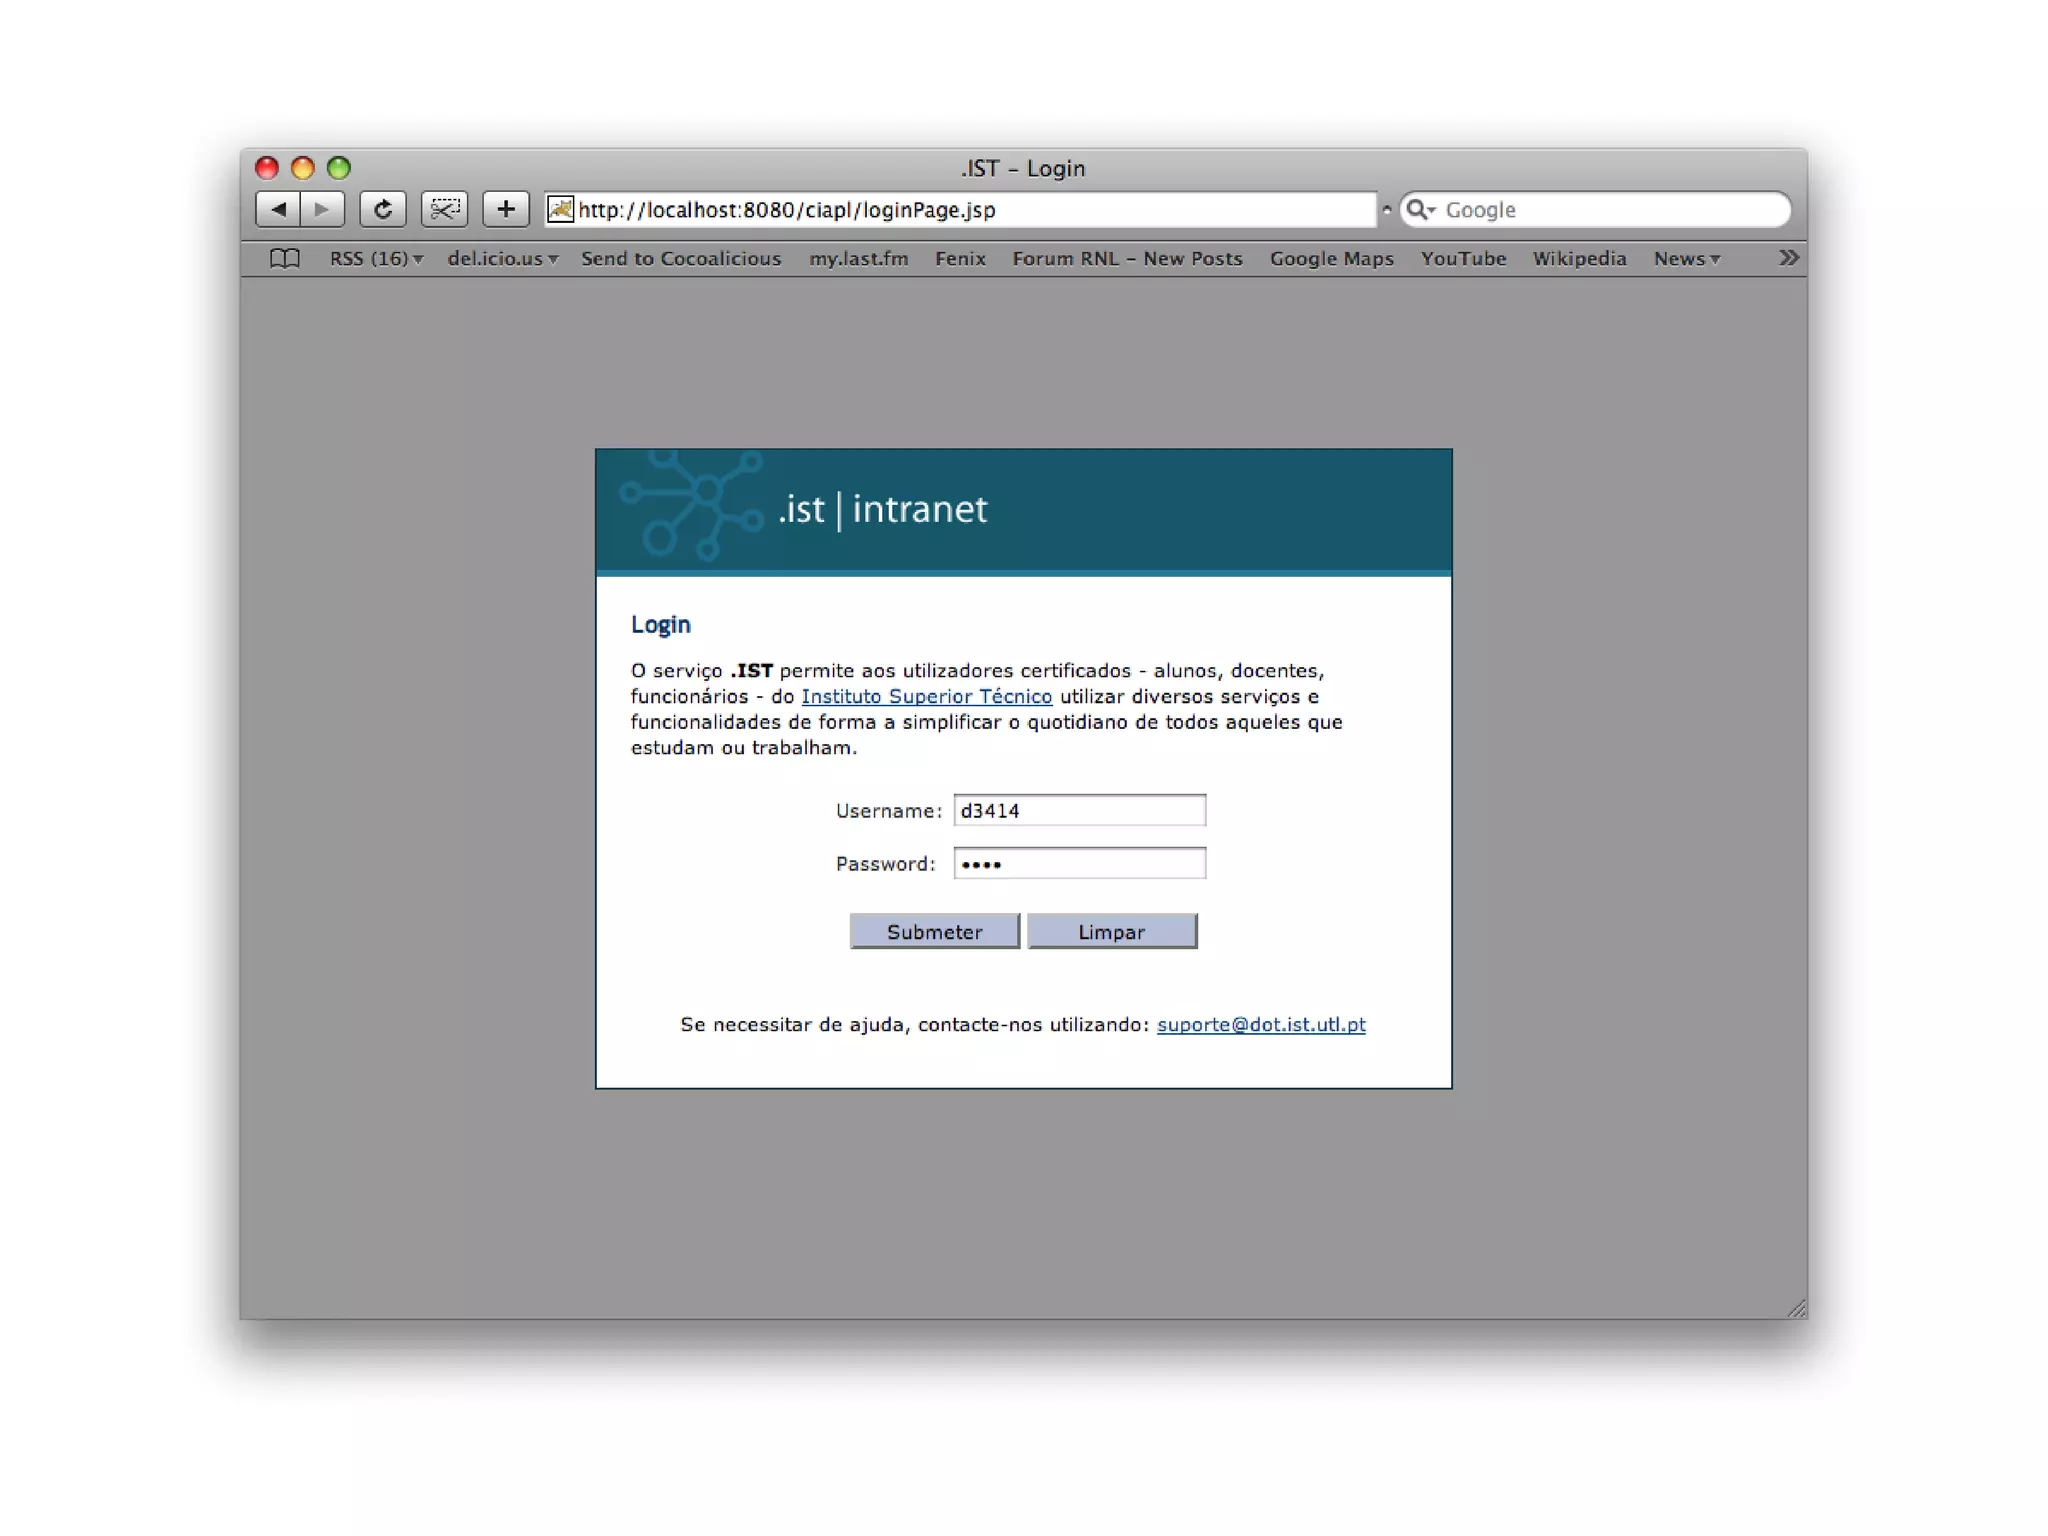This screenshot has width=2048, height=1536.
Task: Click the web clip scissors icon
Action: click(x=444, y=209)
